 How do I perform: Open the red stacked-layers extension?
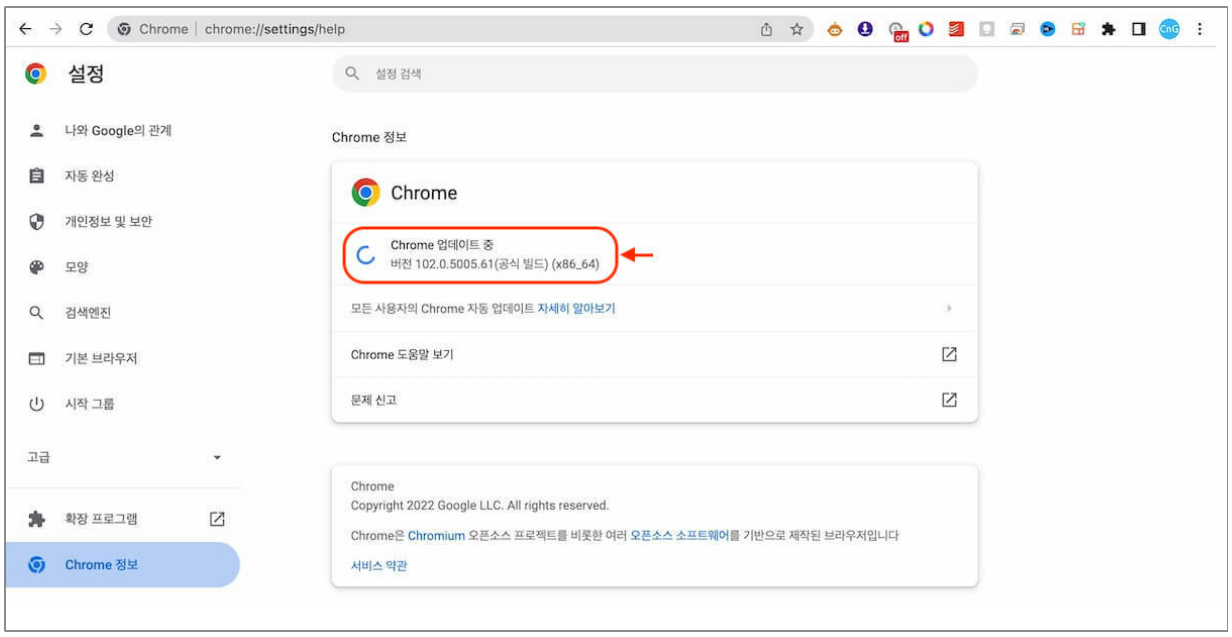pos(956,29)
